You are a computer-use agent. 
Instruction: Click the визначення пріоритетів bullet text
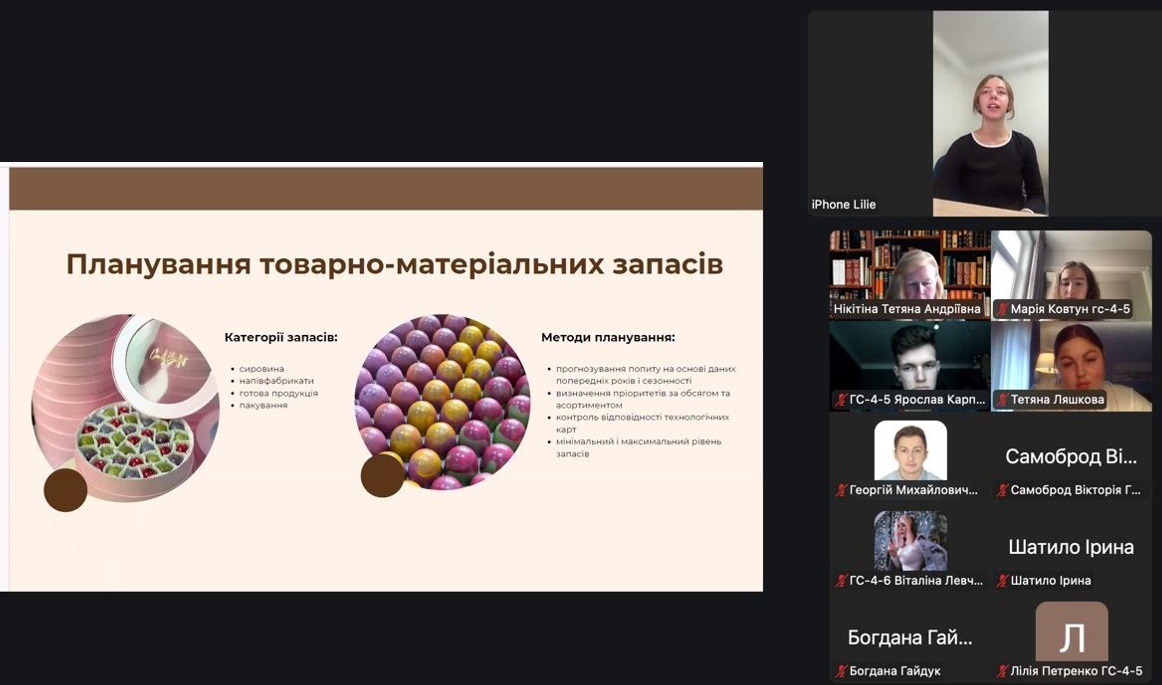tap(643, 399)
